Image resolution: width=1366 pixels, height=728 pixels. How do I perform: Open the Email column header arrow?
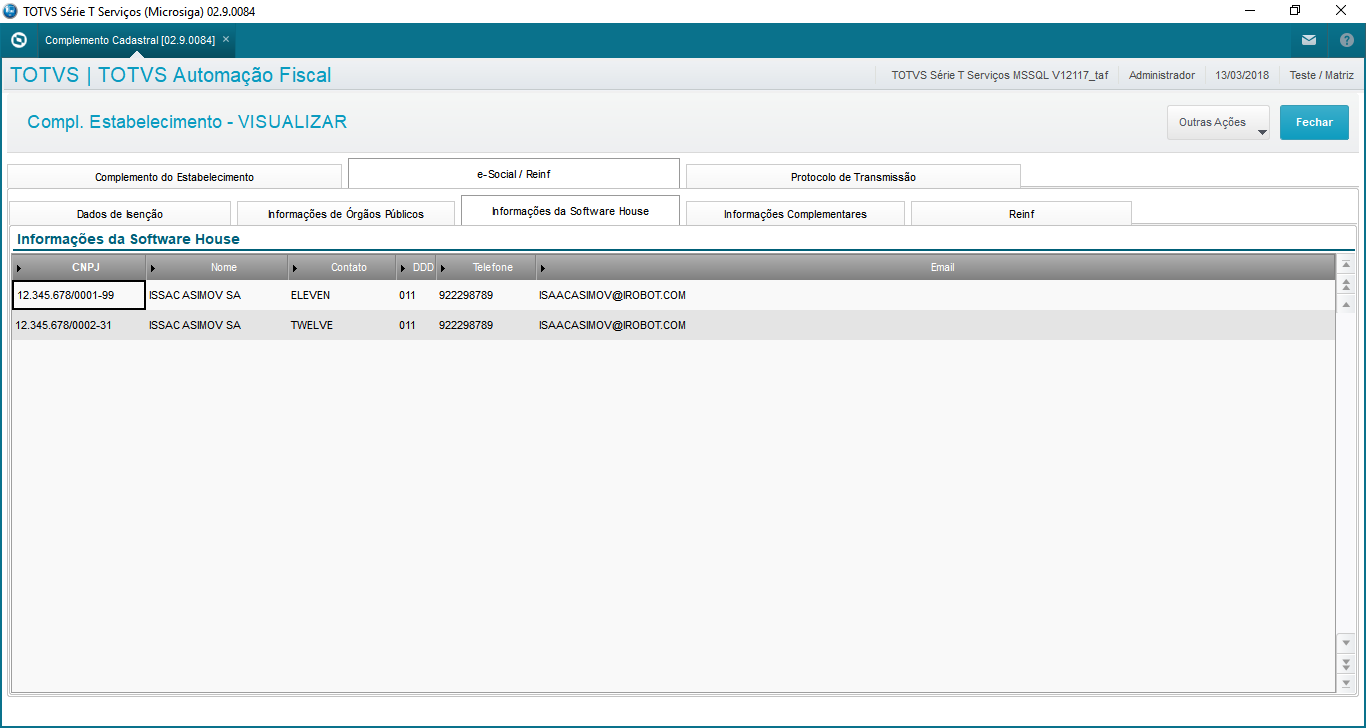[542, 268]
